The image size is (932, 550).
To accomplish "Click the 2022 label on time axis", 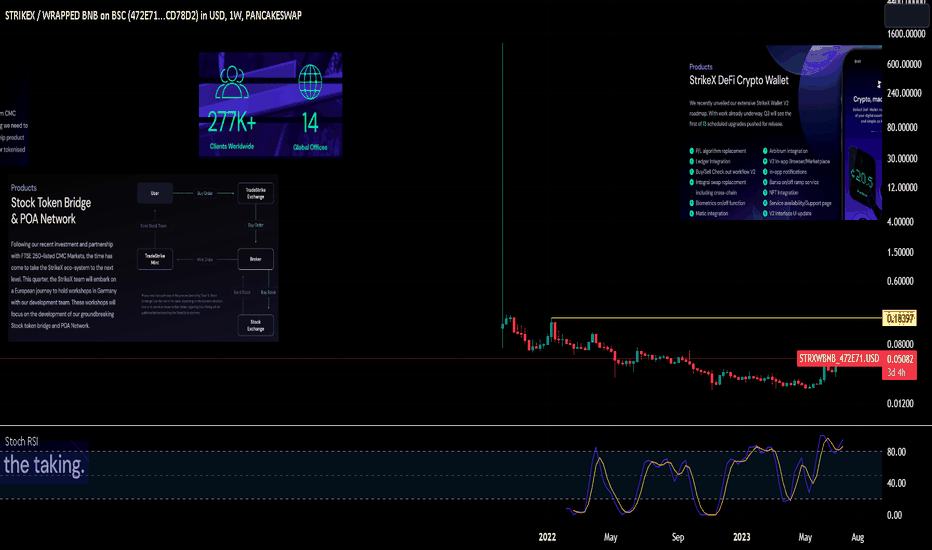I will coord(547,537).
